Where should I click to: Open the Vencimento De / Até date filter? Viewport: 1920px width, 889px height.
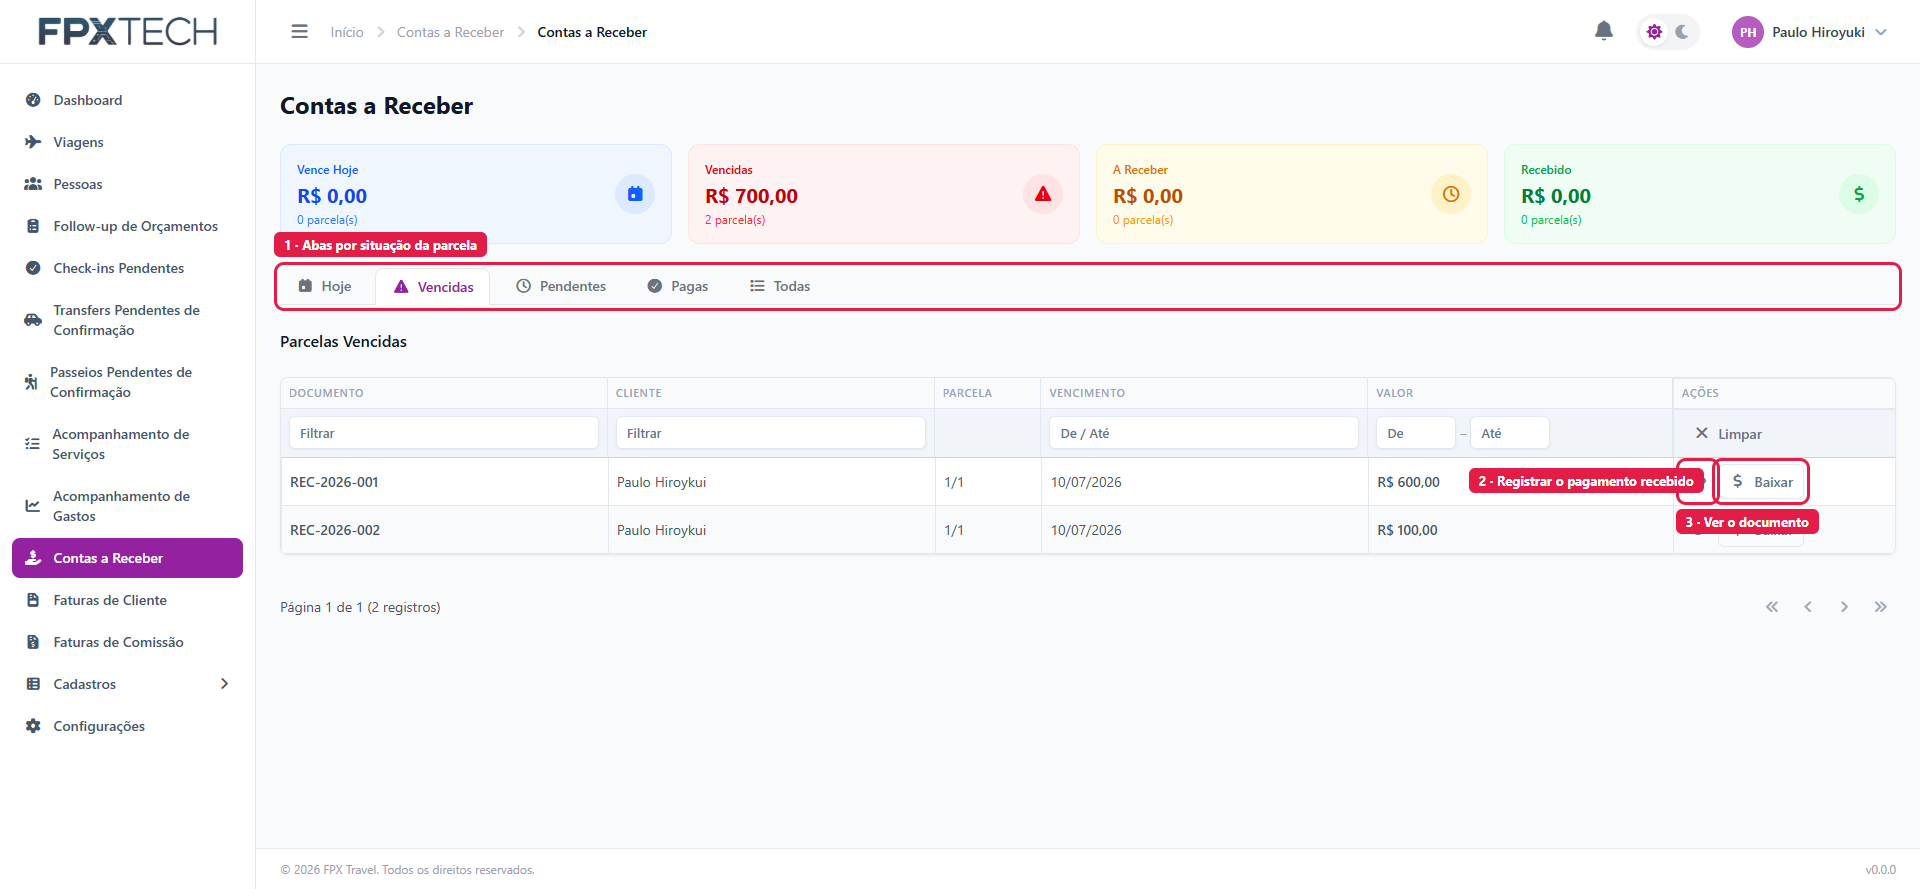(x=1204, y=433)
